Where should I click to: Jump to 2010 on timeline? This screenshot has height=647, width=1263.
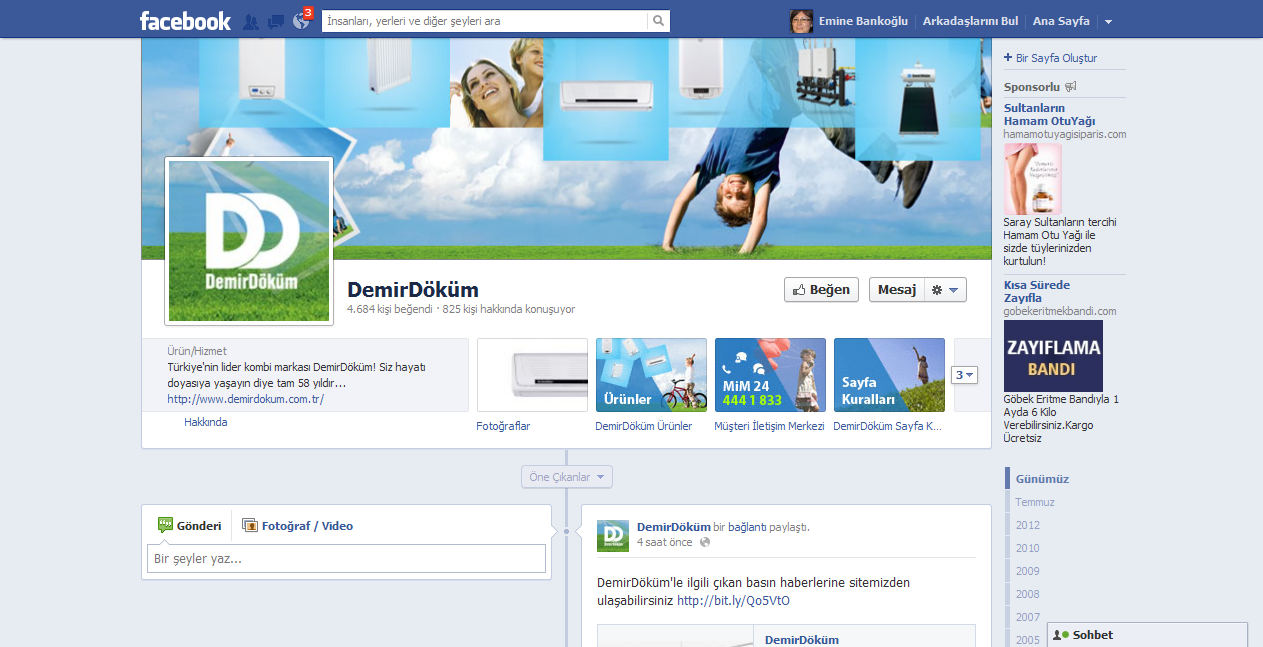(x=1028, y=548)
